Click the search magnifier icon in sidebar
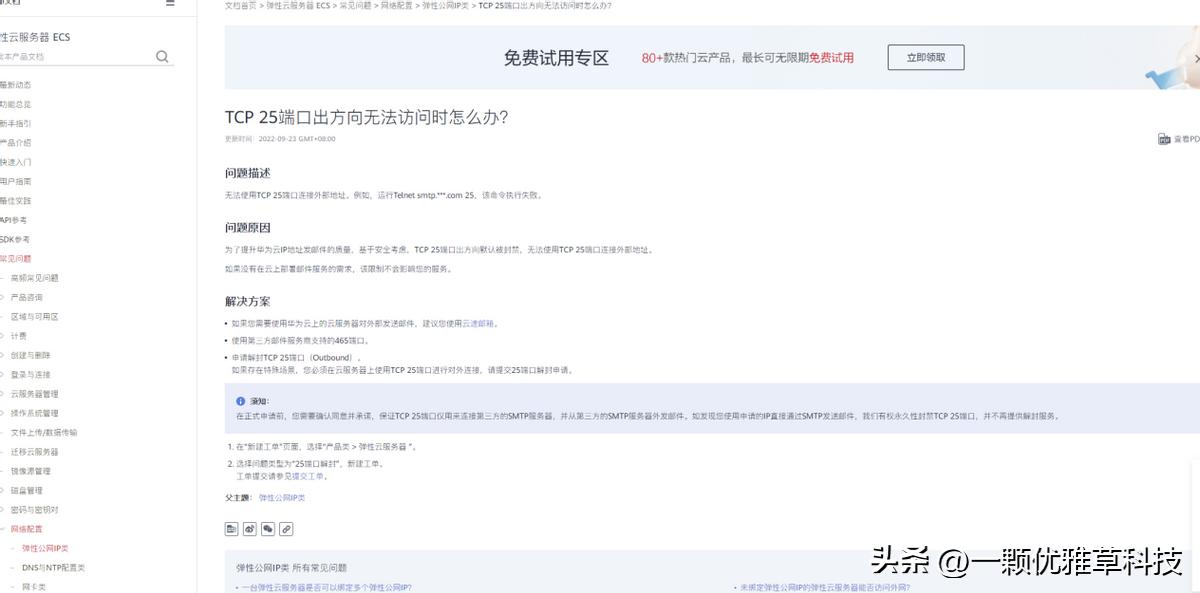This screenshot has width=1200, height=593. 162,56
